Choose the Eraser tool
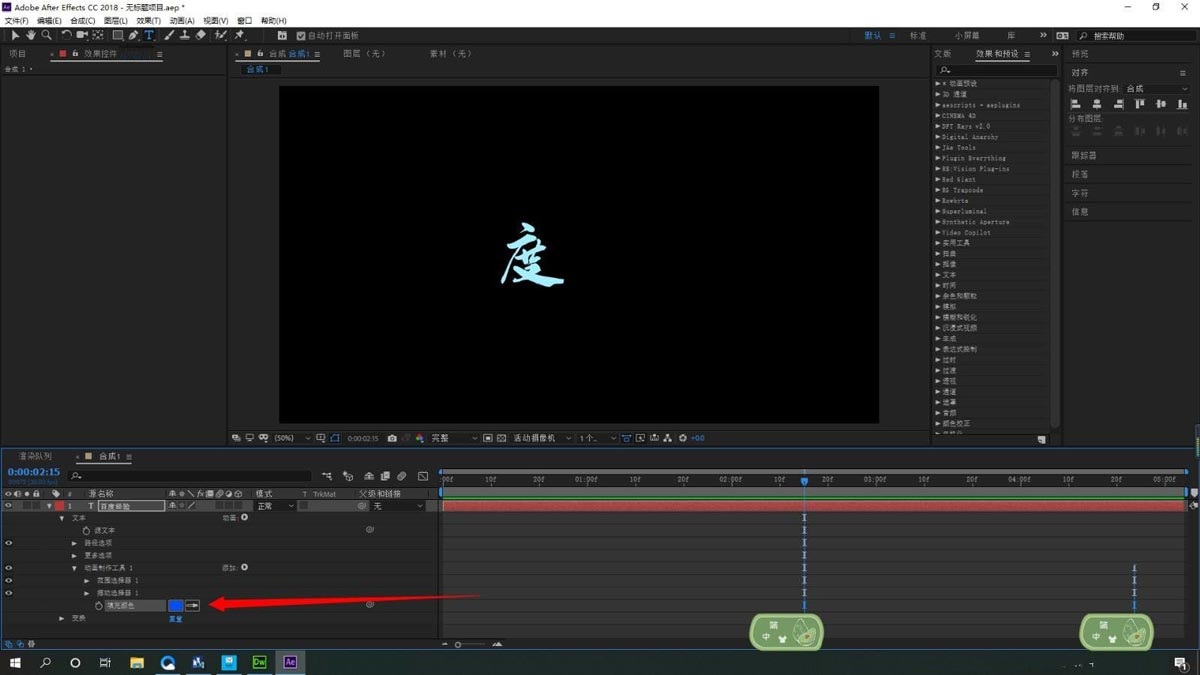Screen dimensions: 1200x675 [x=200, y=35]
